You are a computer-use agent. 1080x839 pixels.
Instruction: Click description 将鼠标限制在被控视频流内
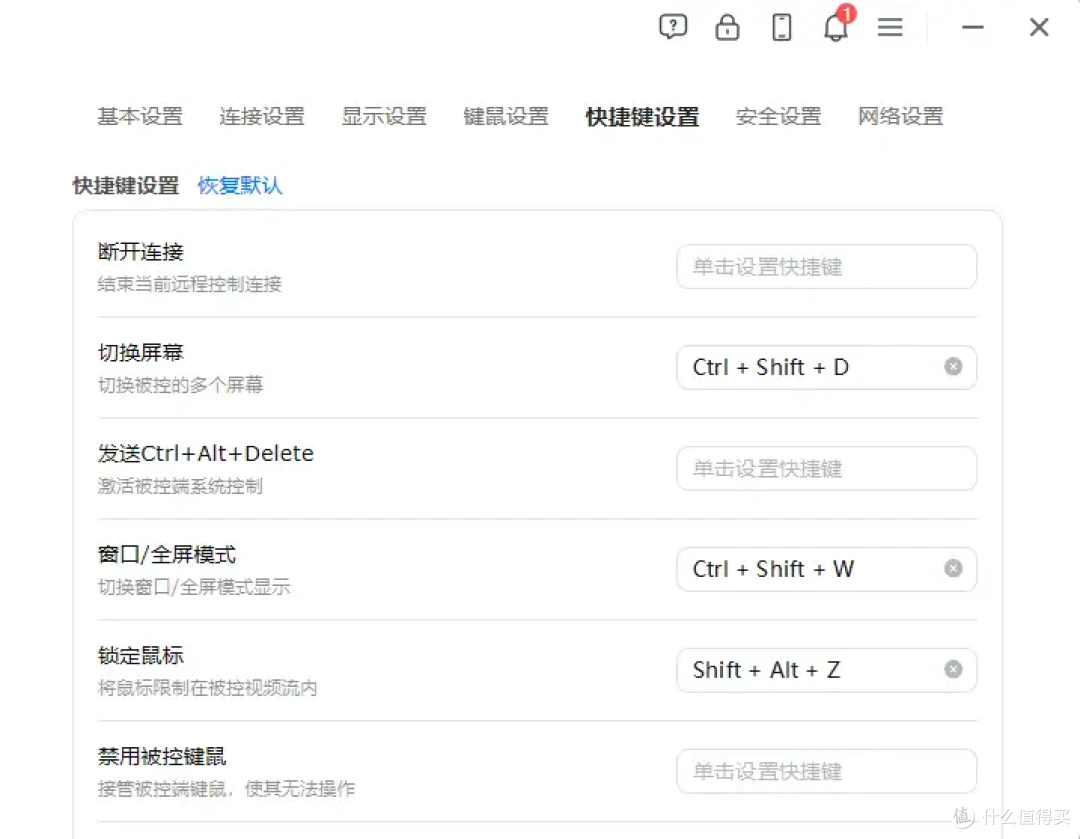tap(208, 687)
